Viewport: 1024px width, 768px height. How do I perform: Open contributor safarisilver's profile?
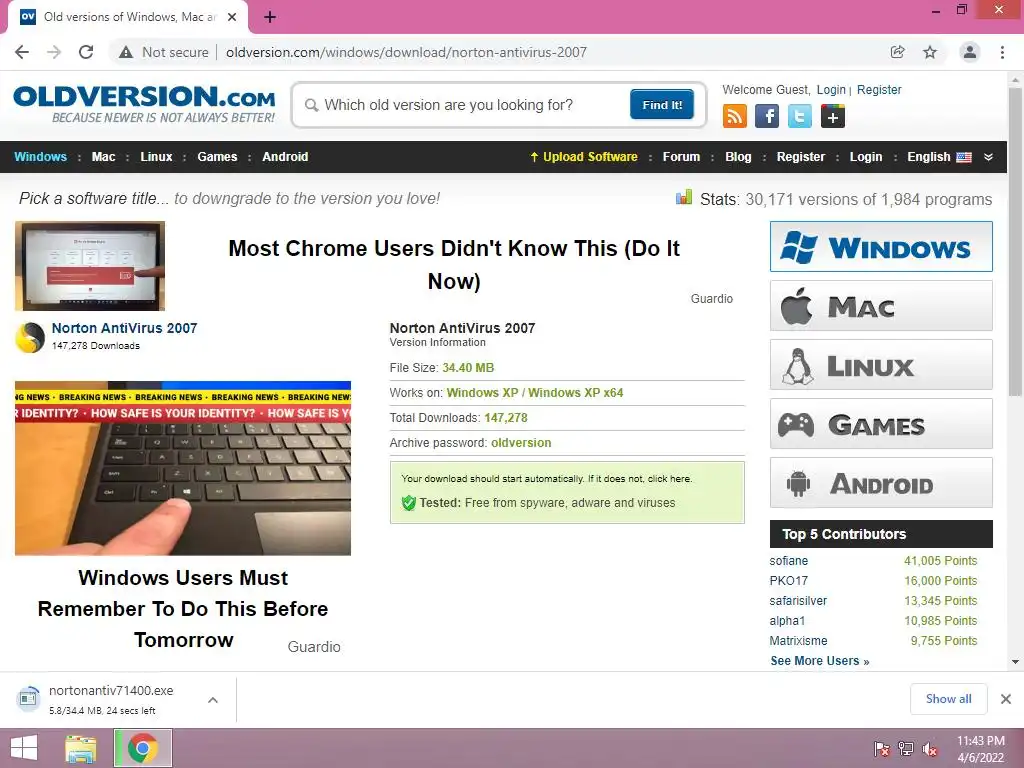point(798,601)
